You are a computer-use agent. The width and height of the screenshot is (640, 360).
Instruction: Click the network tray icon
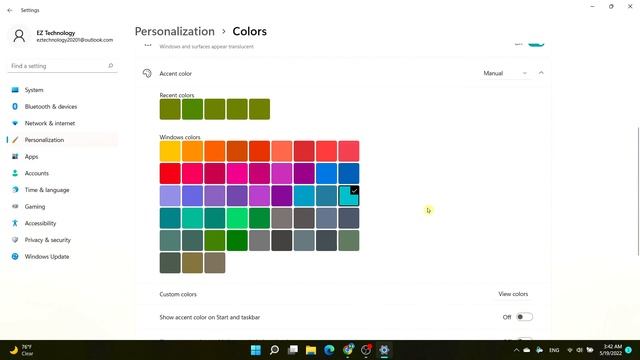tap(570, 350)
